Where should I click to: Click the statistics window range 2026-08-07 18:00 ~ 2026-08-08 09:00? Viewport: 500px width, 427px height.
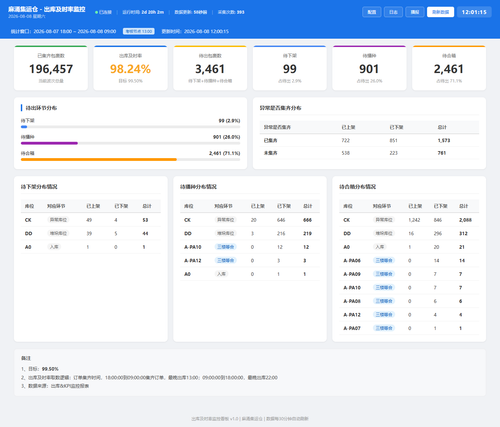(x=75, y=31)
